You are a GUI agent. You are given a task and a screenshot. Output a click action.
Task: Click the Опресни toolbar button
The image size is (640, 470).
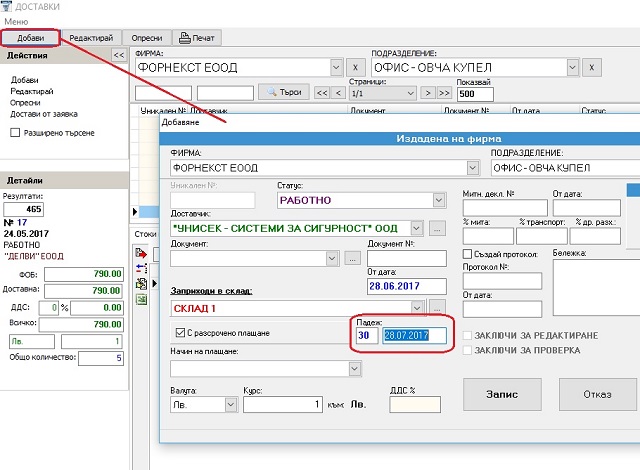147,38
